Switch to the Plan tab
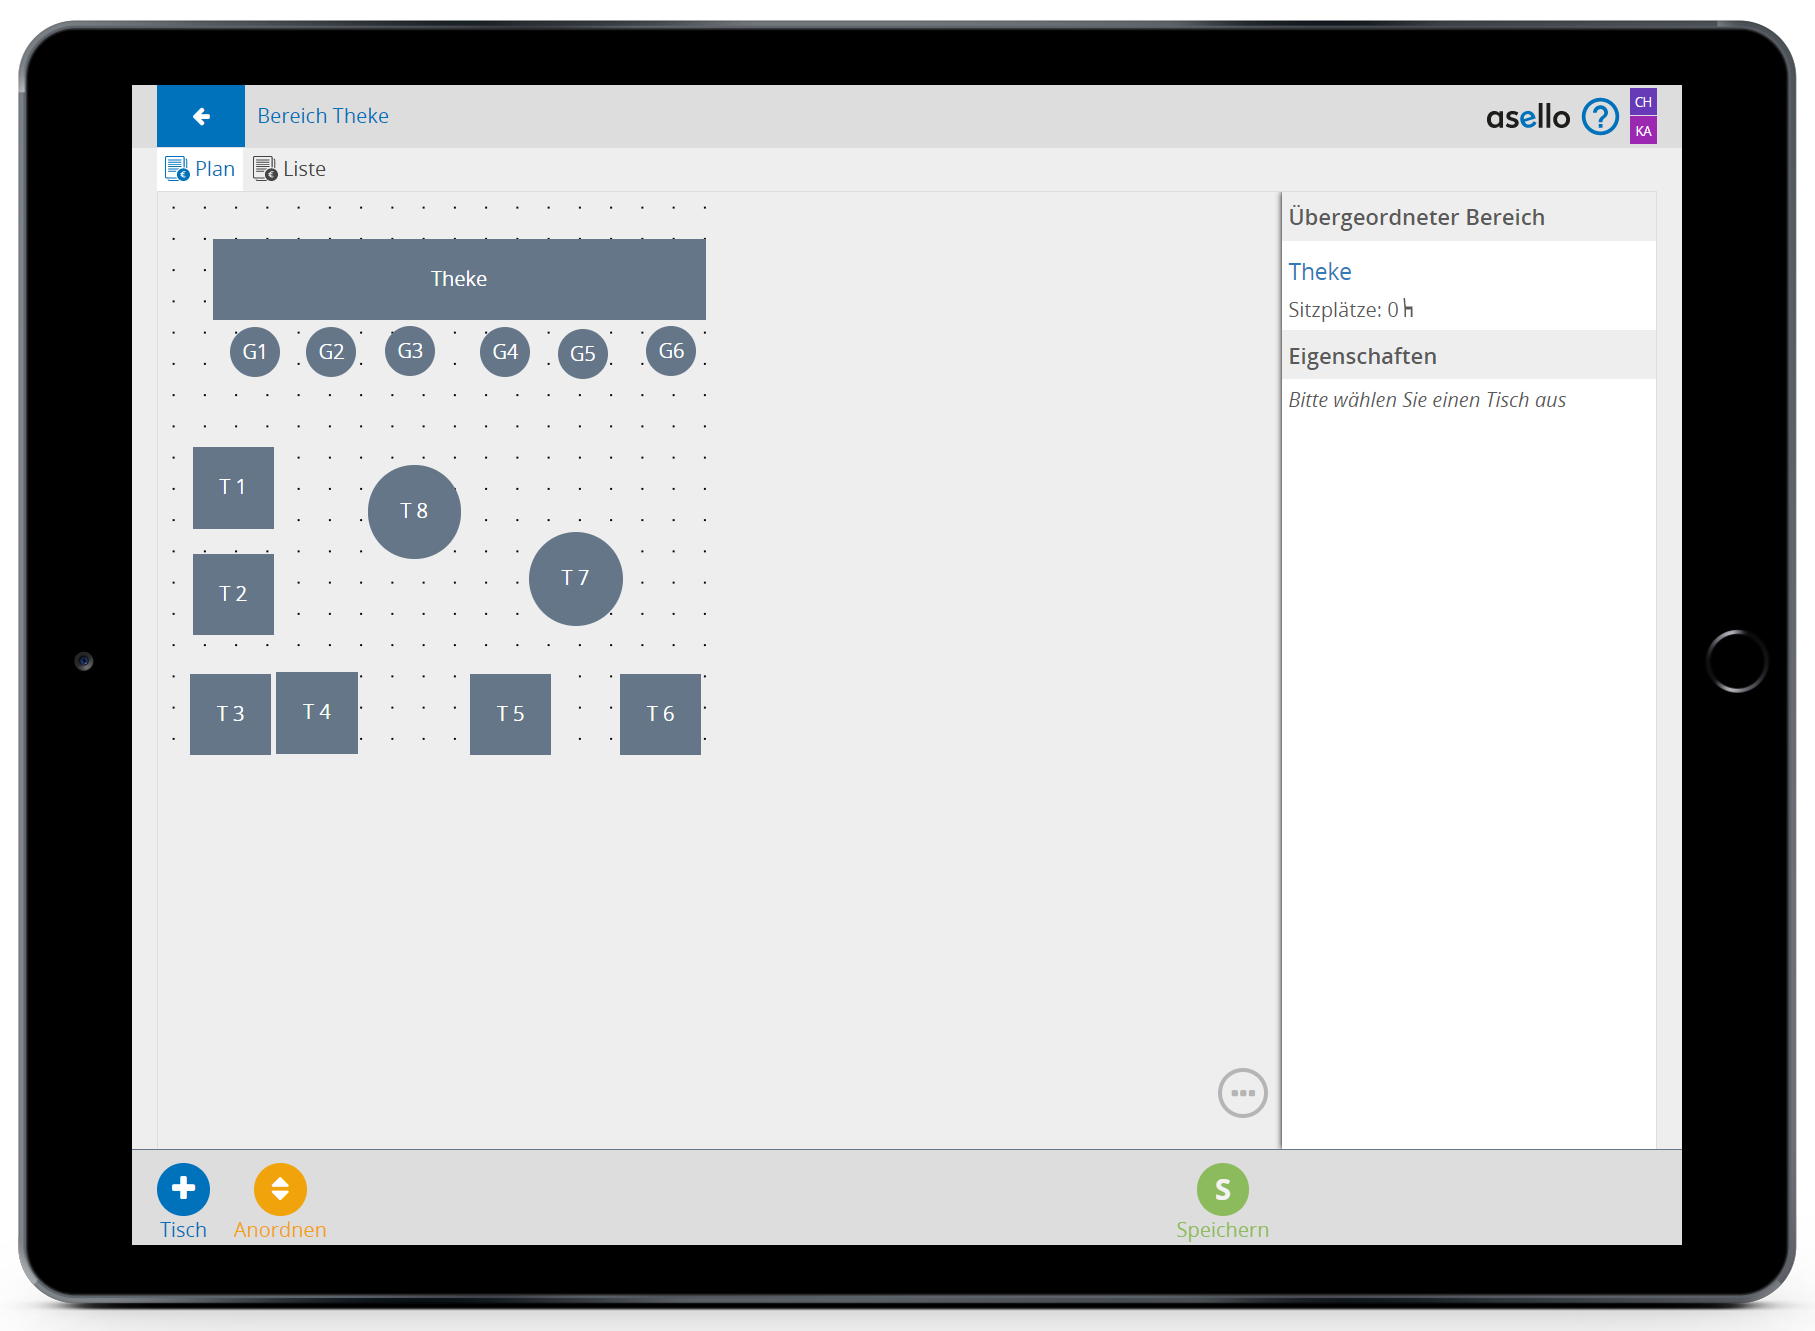This screenshot has width=1815, height=1331. (x=201, y=169)
